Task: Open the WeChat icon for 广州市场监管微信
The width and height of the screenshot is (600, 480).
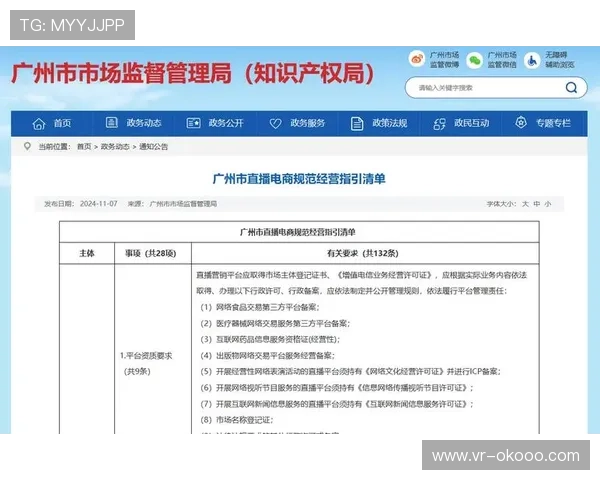Action: tap(474, 60)
